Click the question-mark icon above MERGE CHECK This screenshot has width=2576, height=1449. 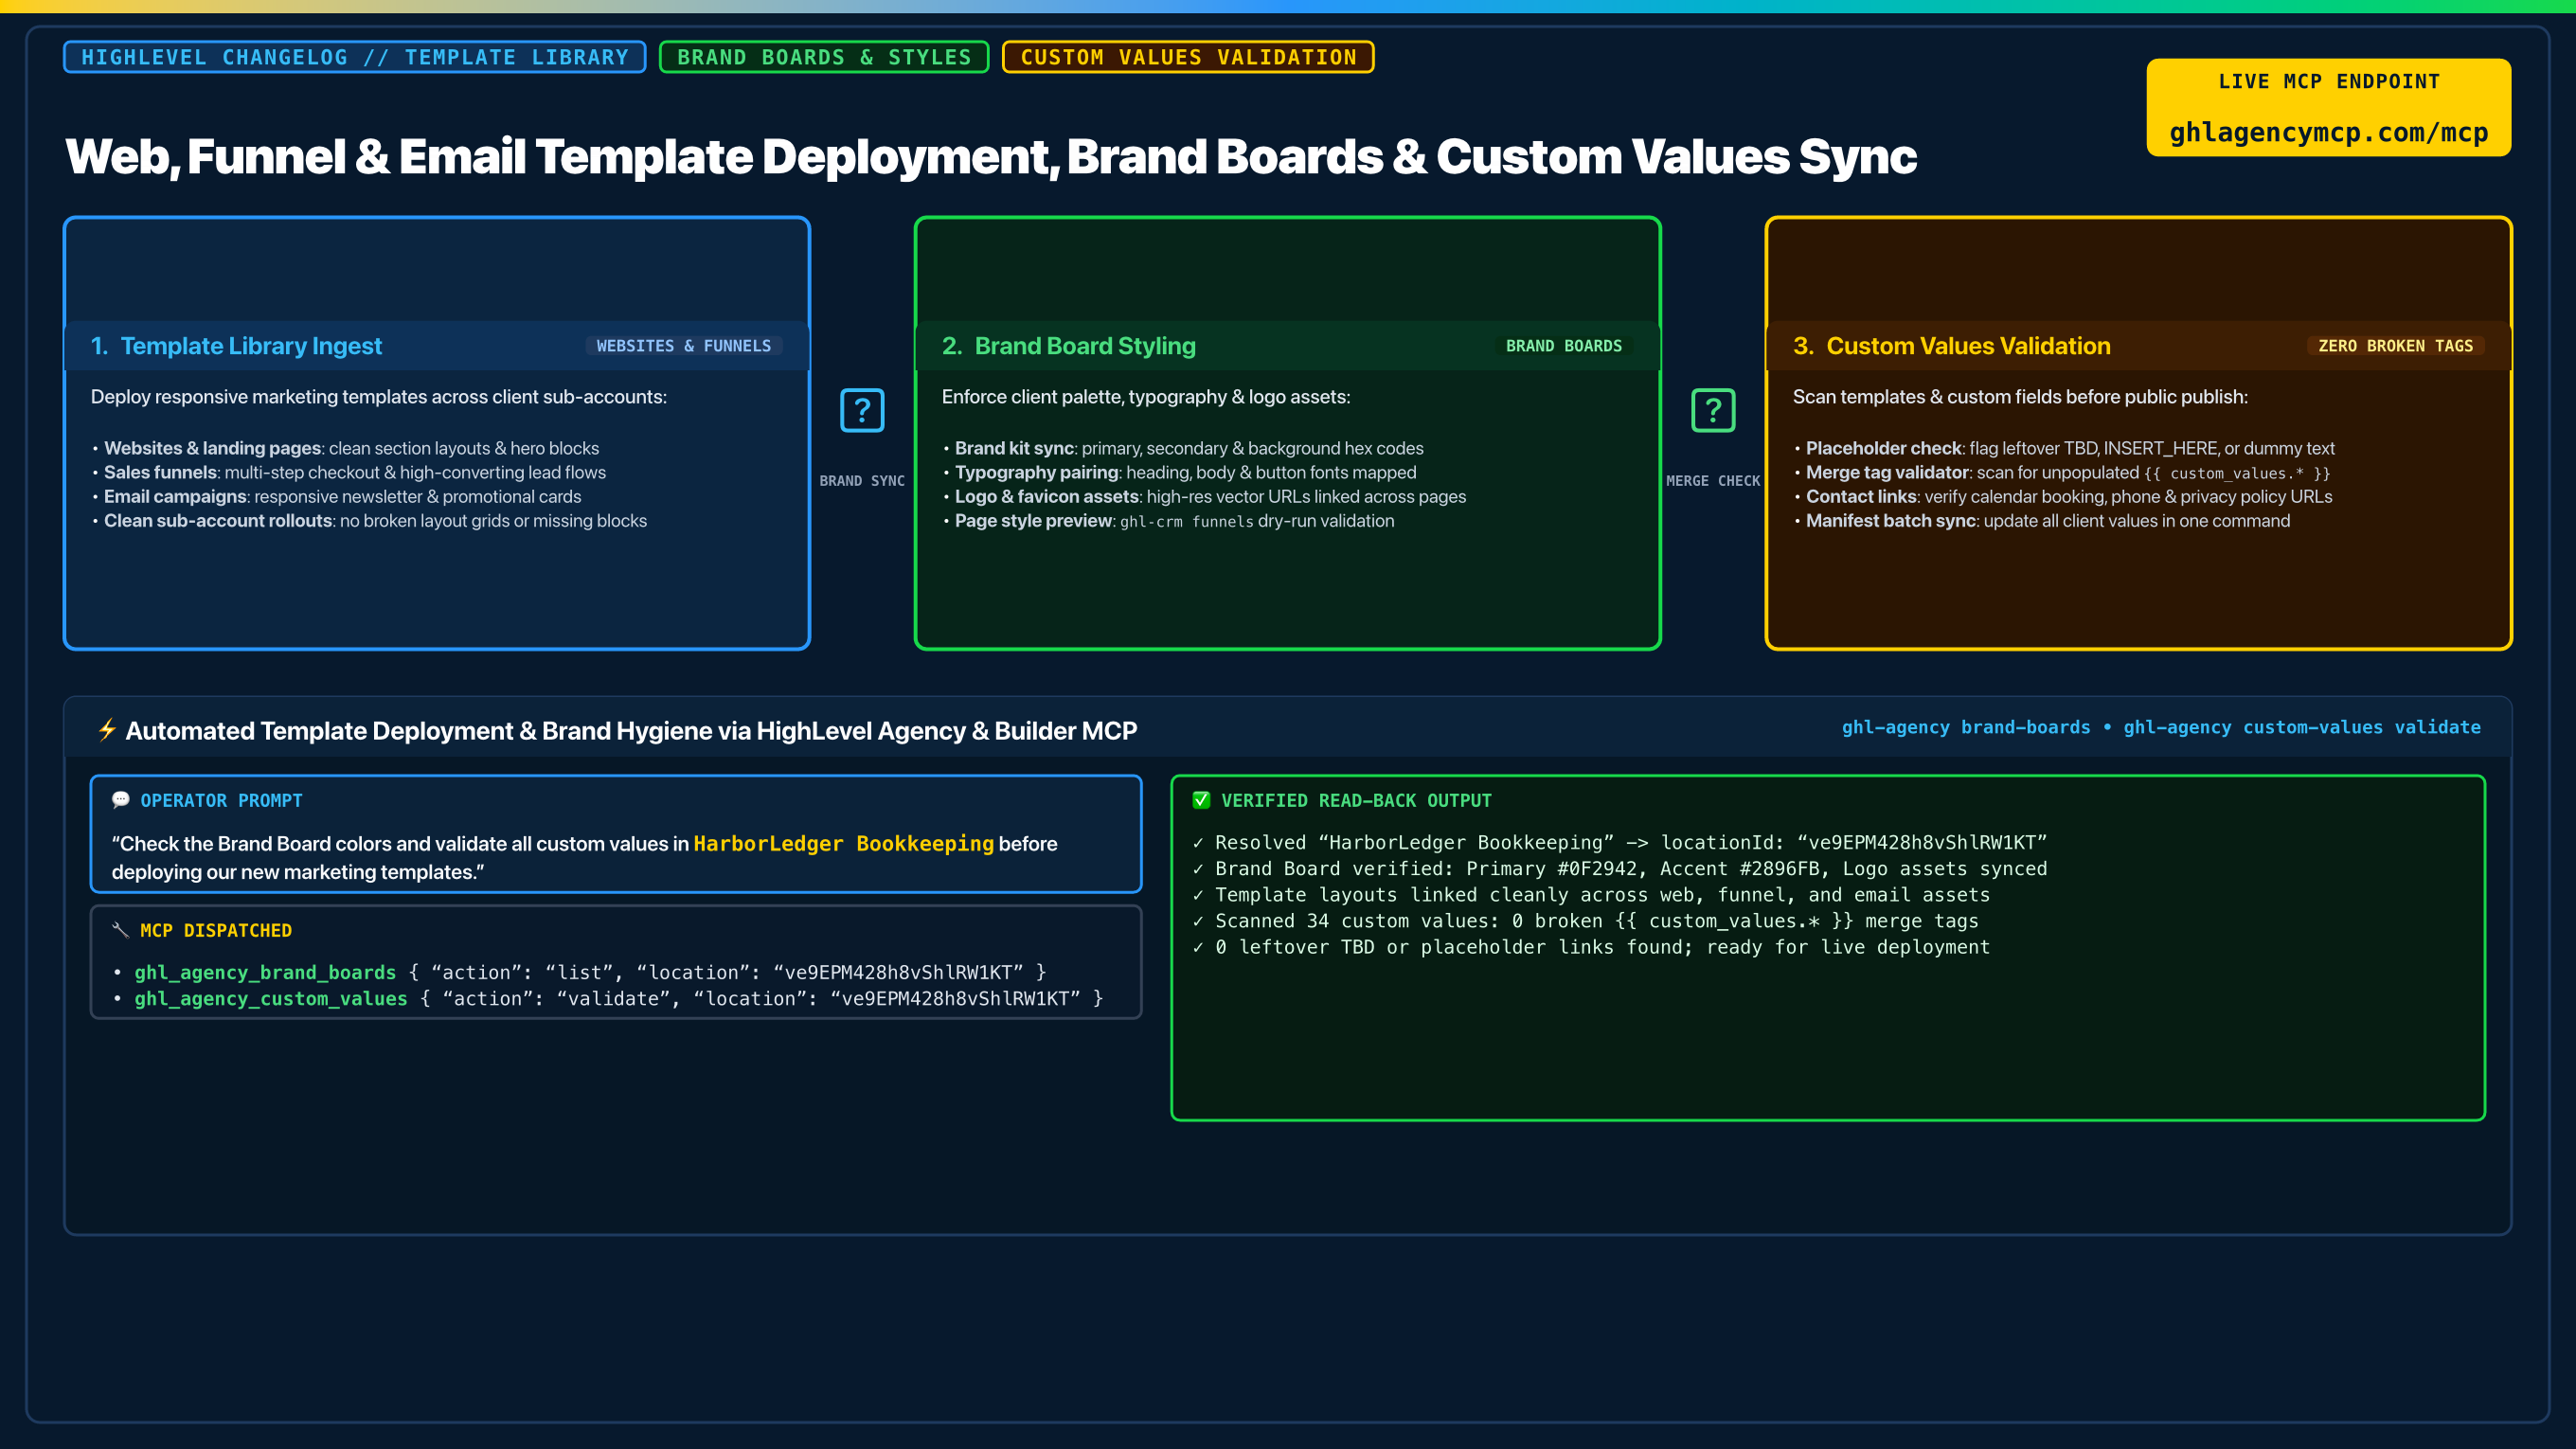click(x=1713, y=410)
